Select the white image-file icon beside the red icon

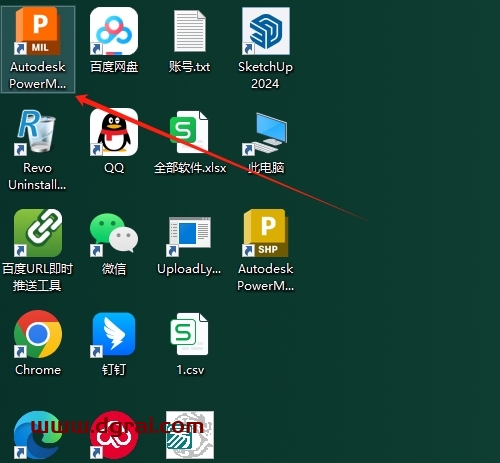[190, 435]
